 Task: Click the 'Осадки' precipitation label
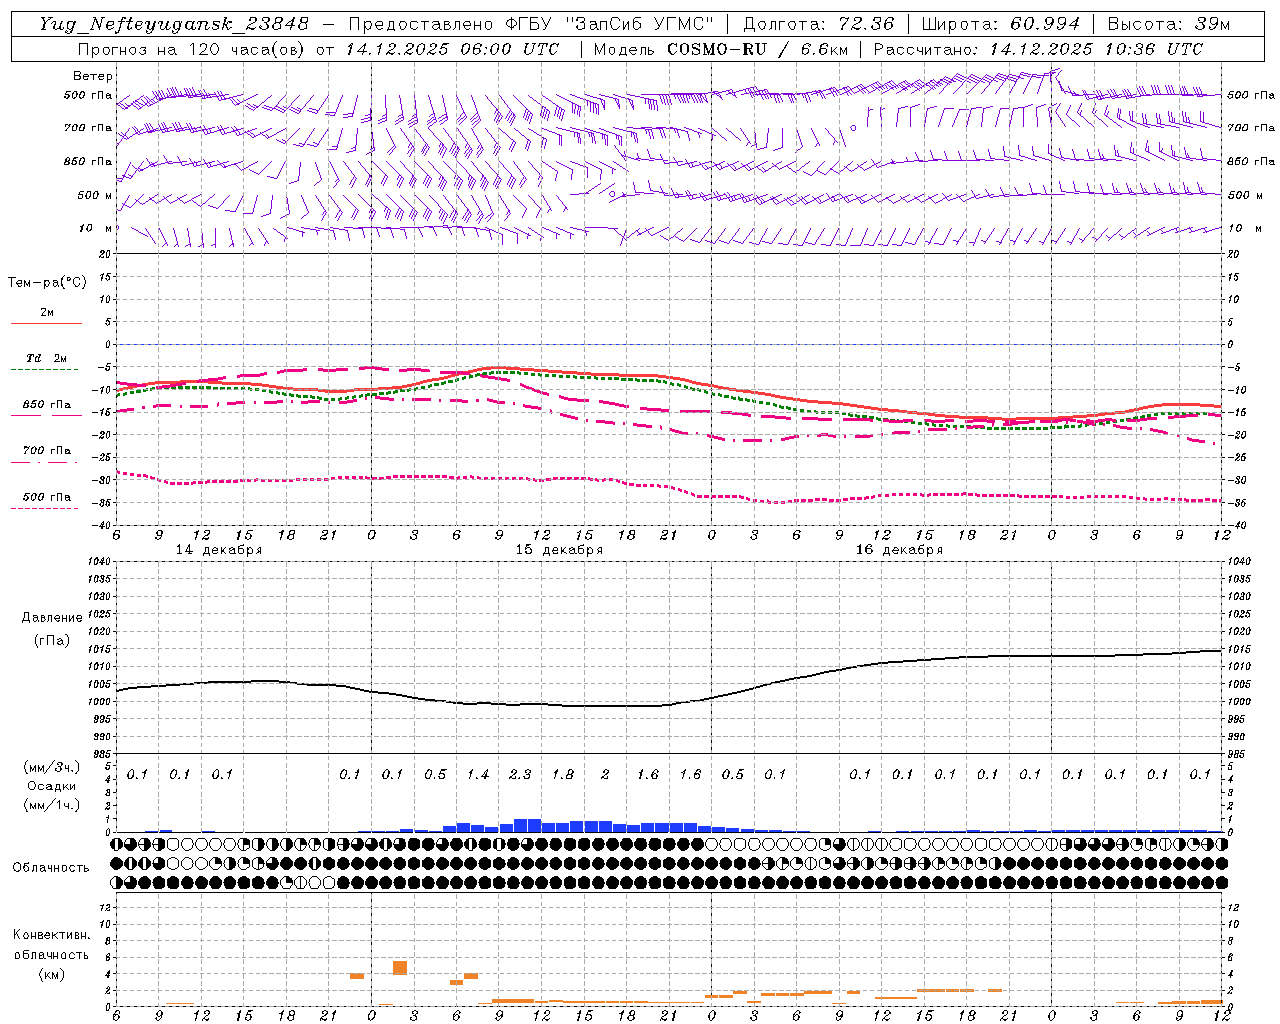(52, 786)
